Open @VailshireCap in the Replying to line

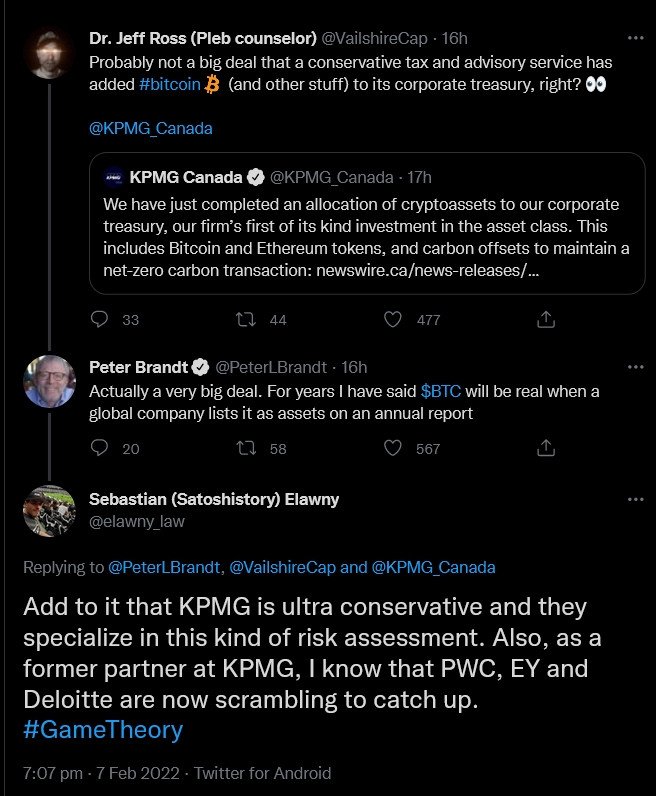coord(282,567)
